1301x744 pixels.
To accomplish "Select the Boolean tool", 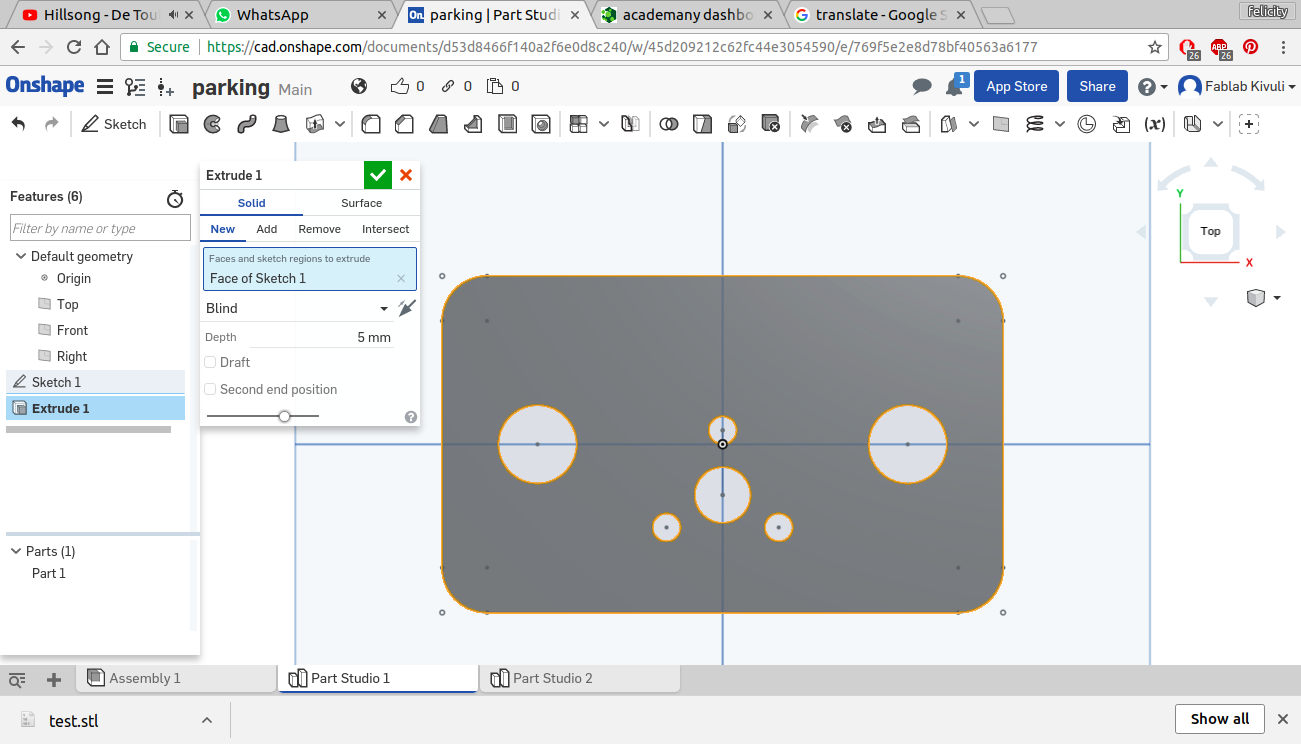I will click(669, 124).
